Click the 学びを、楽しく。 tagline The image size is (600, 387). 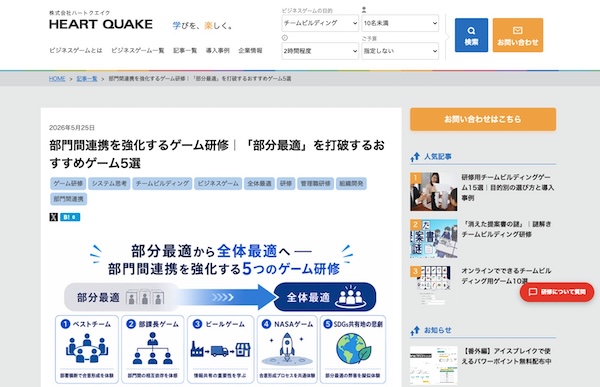202,26
